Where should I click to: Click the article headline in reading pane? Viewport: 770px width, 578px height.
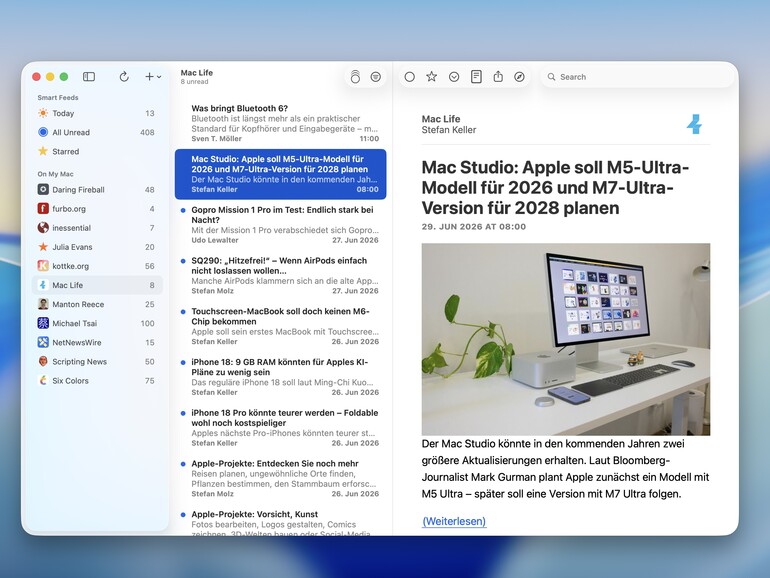pyautogui.click(x=555, y=188)
